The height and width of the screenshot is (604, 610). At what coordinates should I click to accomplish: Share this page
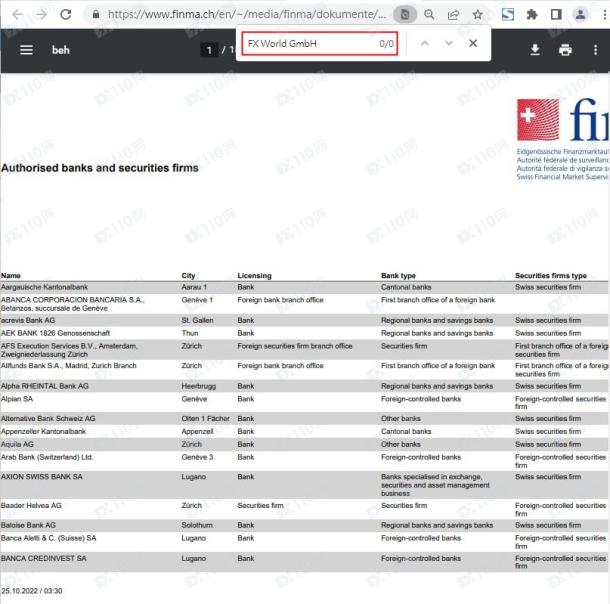453,15
